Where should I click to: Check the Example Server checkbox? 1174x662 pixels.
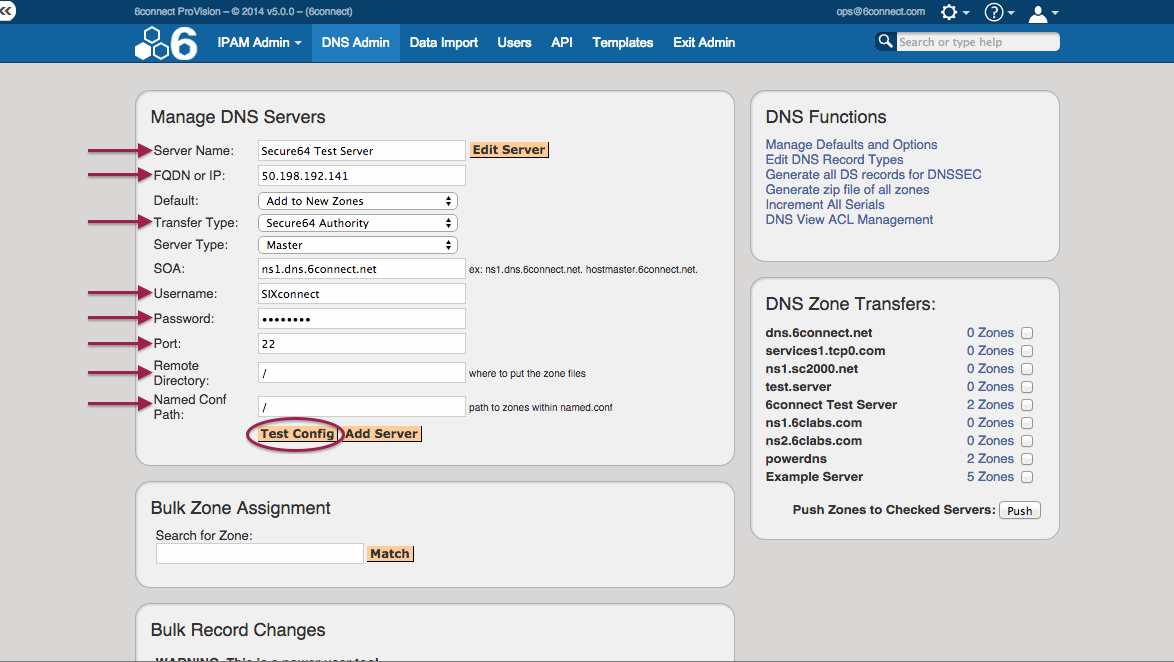coord(1027,477)
